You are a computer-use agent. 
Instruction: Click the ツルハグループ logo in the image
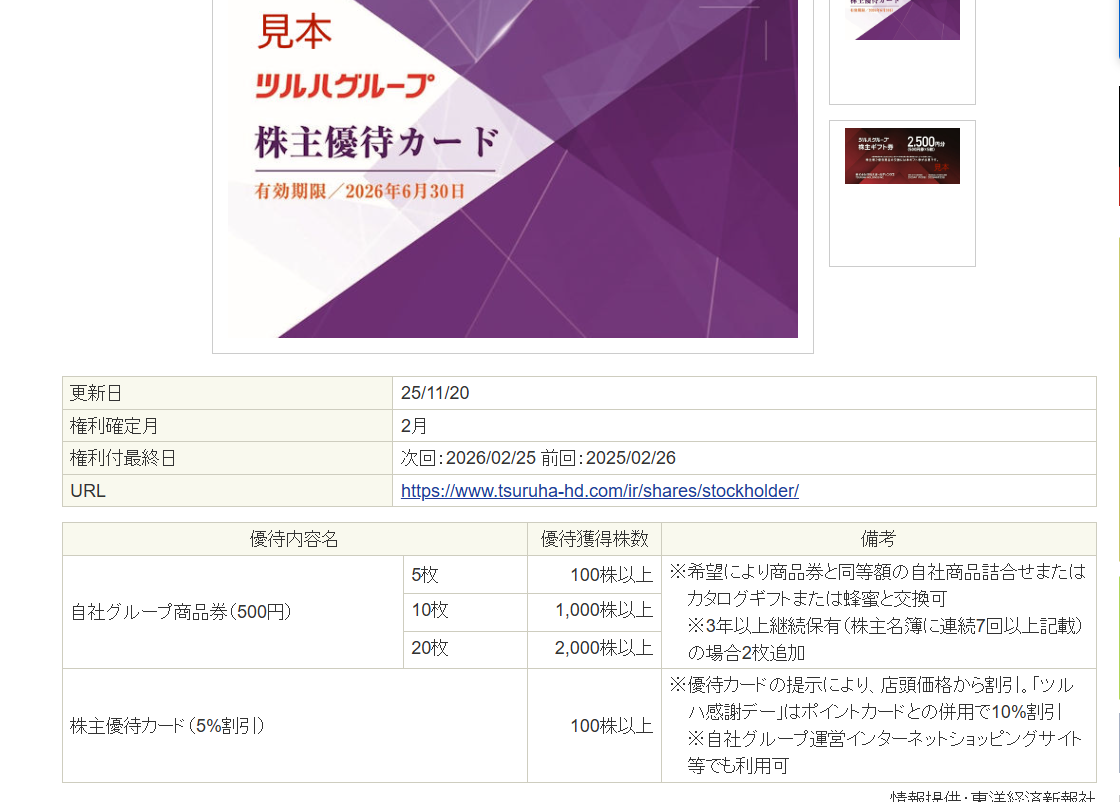tap(345, 86)
